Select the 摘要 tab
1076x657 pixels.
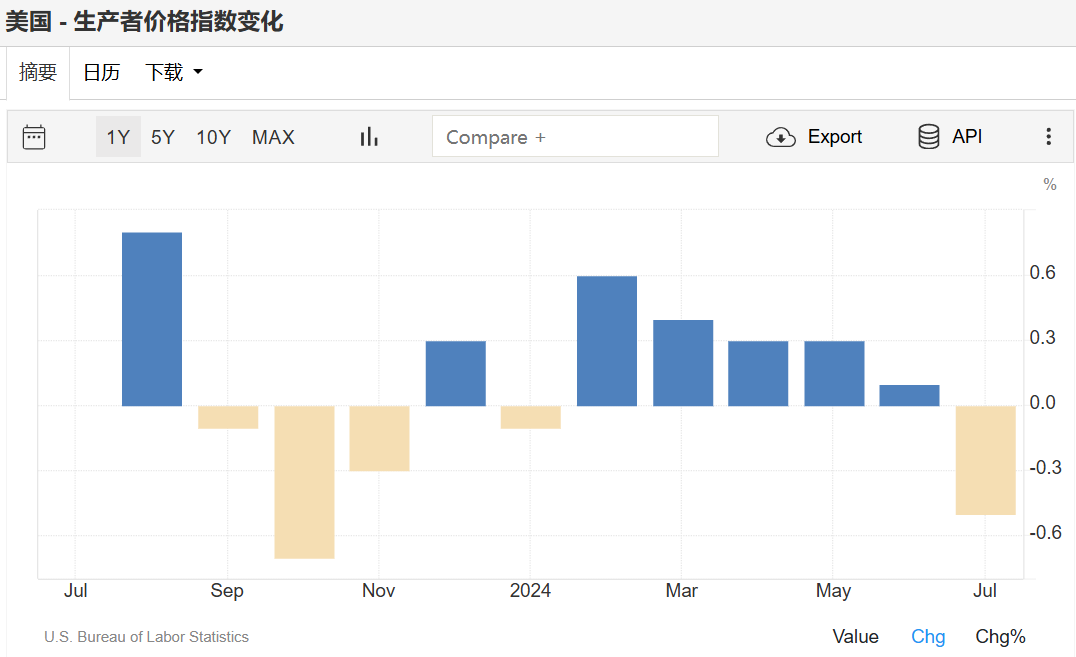[37, 72]
